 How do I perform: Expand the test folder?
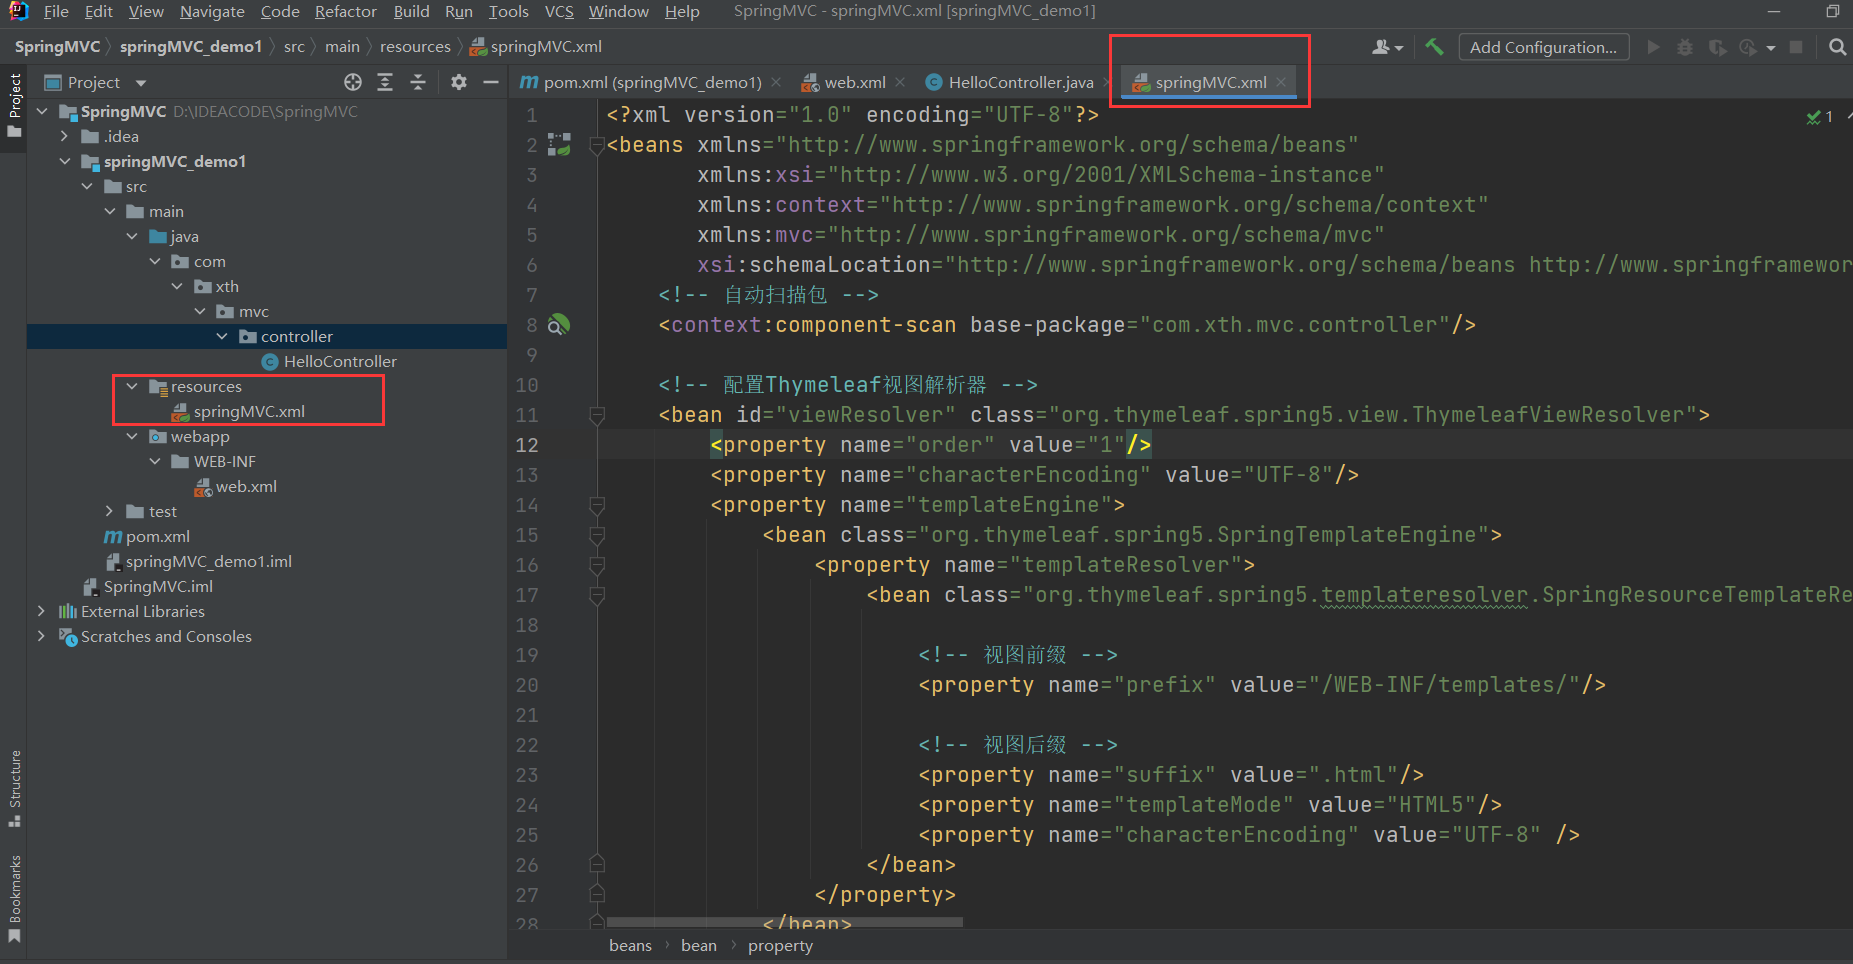click(109, 511)
